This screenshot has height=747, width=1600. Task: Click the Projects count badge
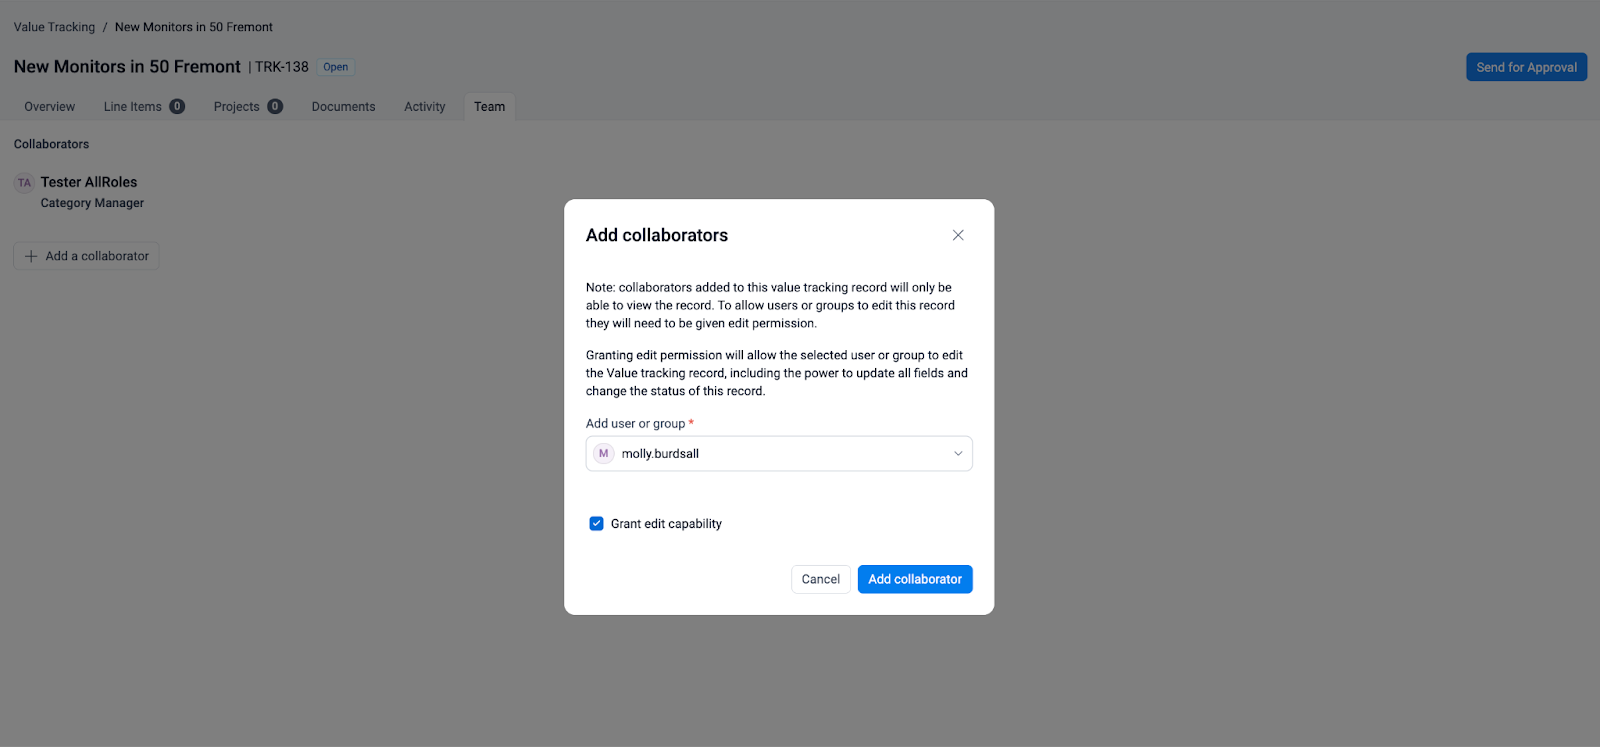point(275,107)
